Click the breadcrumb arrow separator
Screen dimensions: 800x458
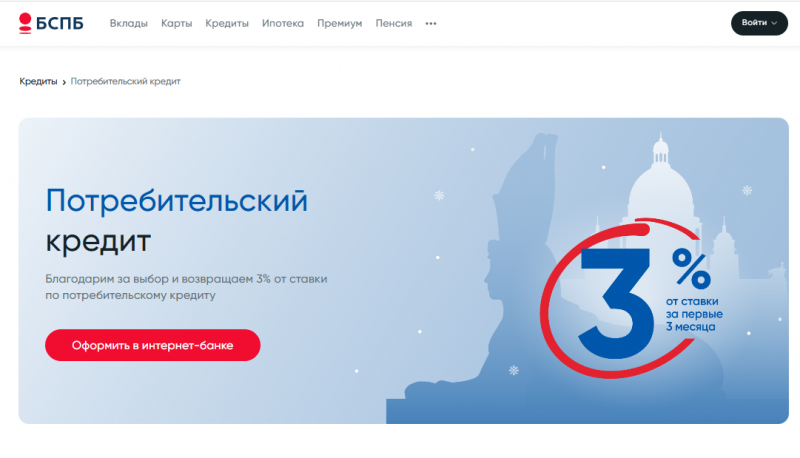pos(64,82)
